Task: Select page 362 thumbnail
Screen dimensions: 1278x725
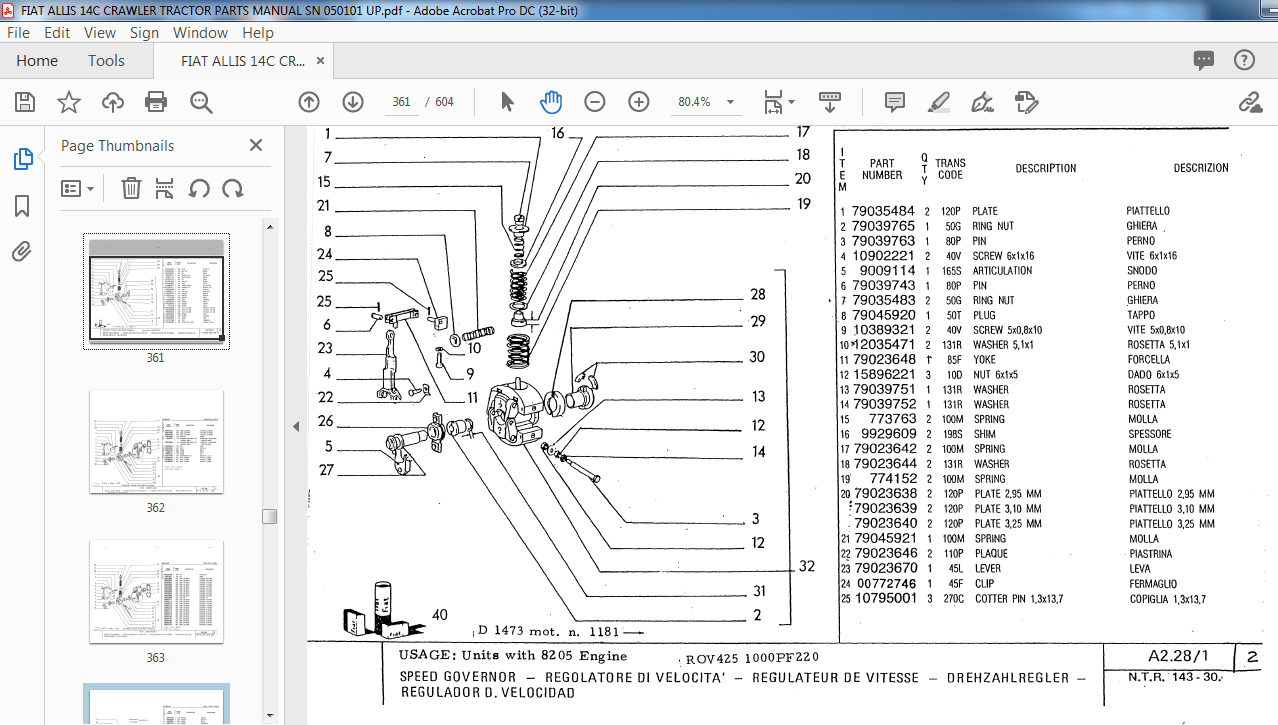Action: click(156, 442)
